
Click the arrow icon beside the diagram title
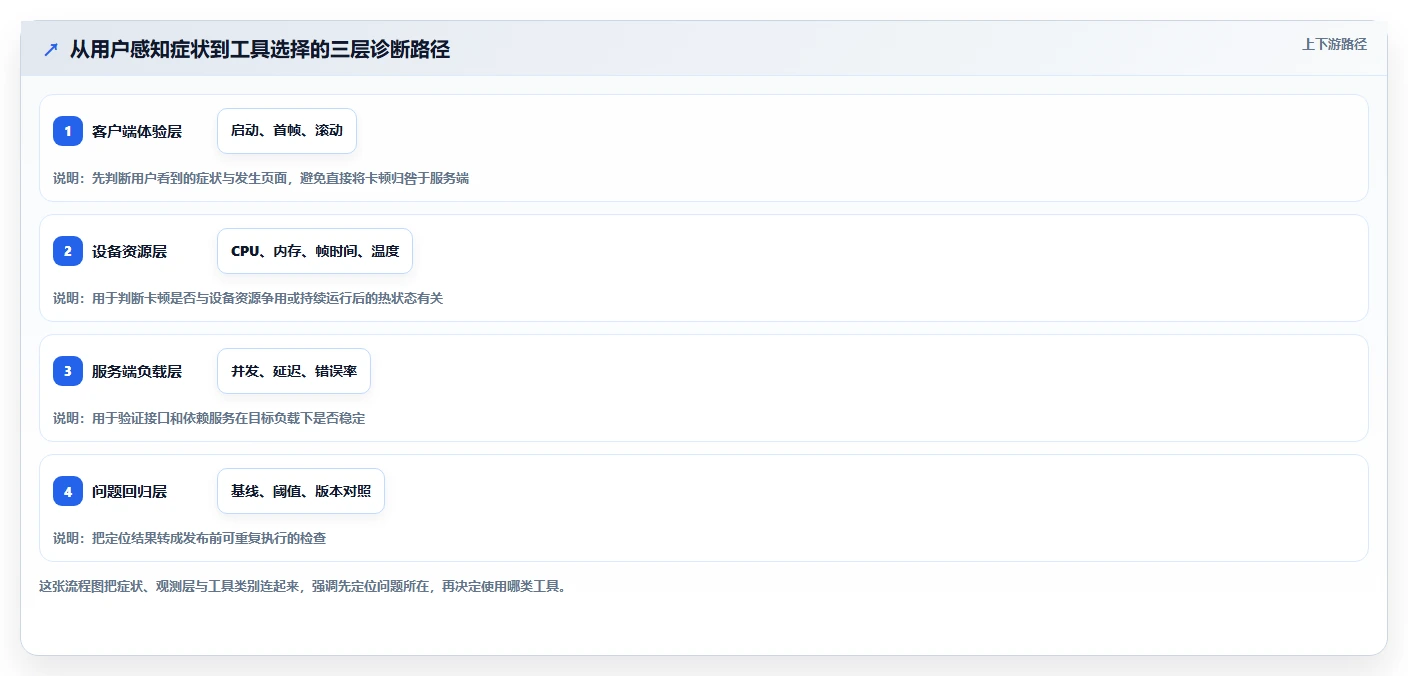coord(51,49)
